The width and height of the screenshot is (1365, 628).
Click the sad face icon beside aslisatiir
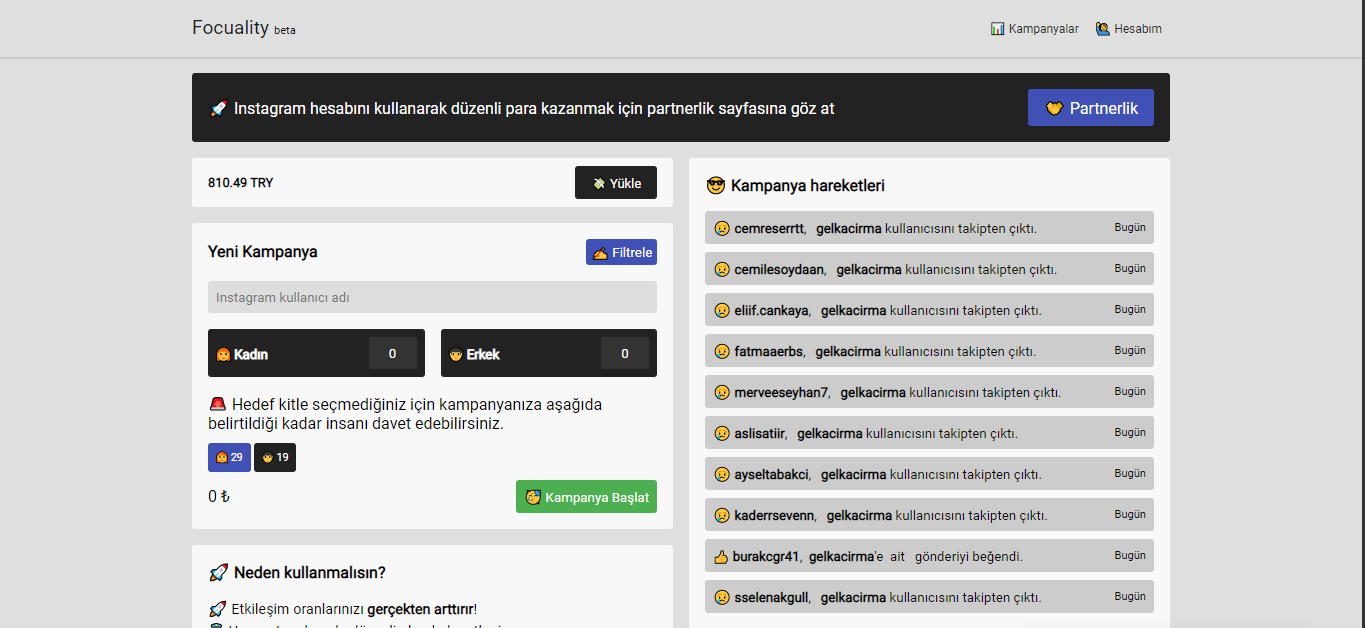721,433
